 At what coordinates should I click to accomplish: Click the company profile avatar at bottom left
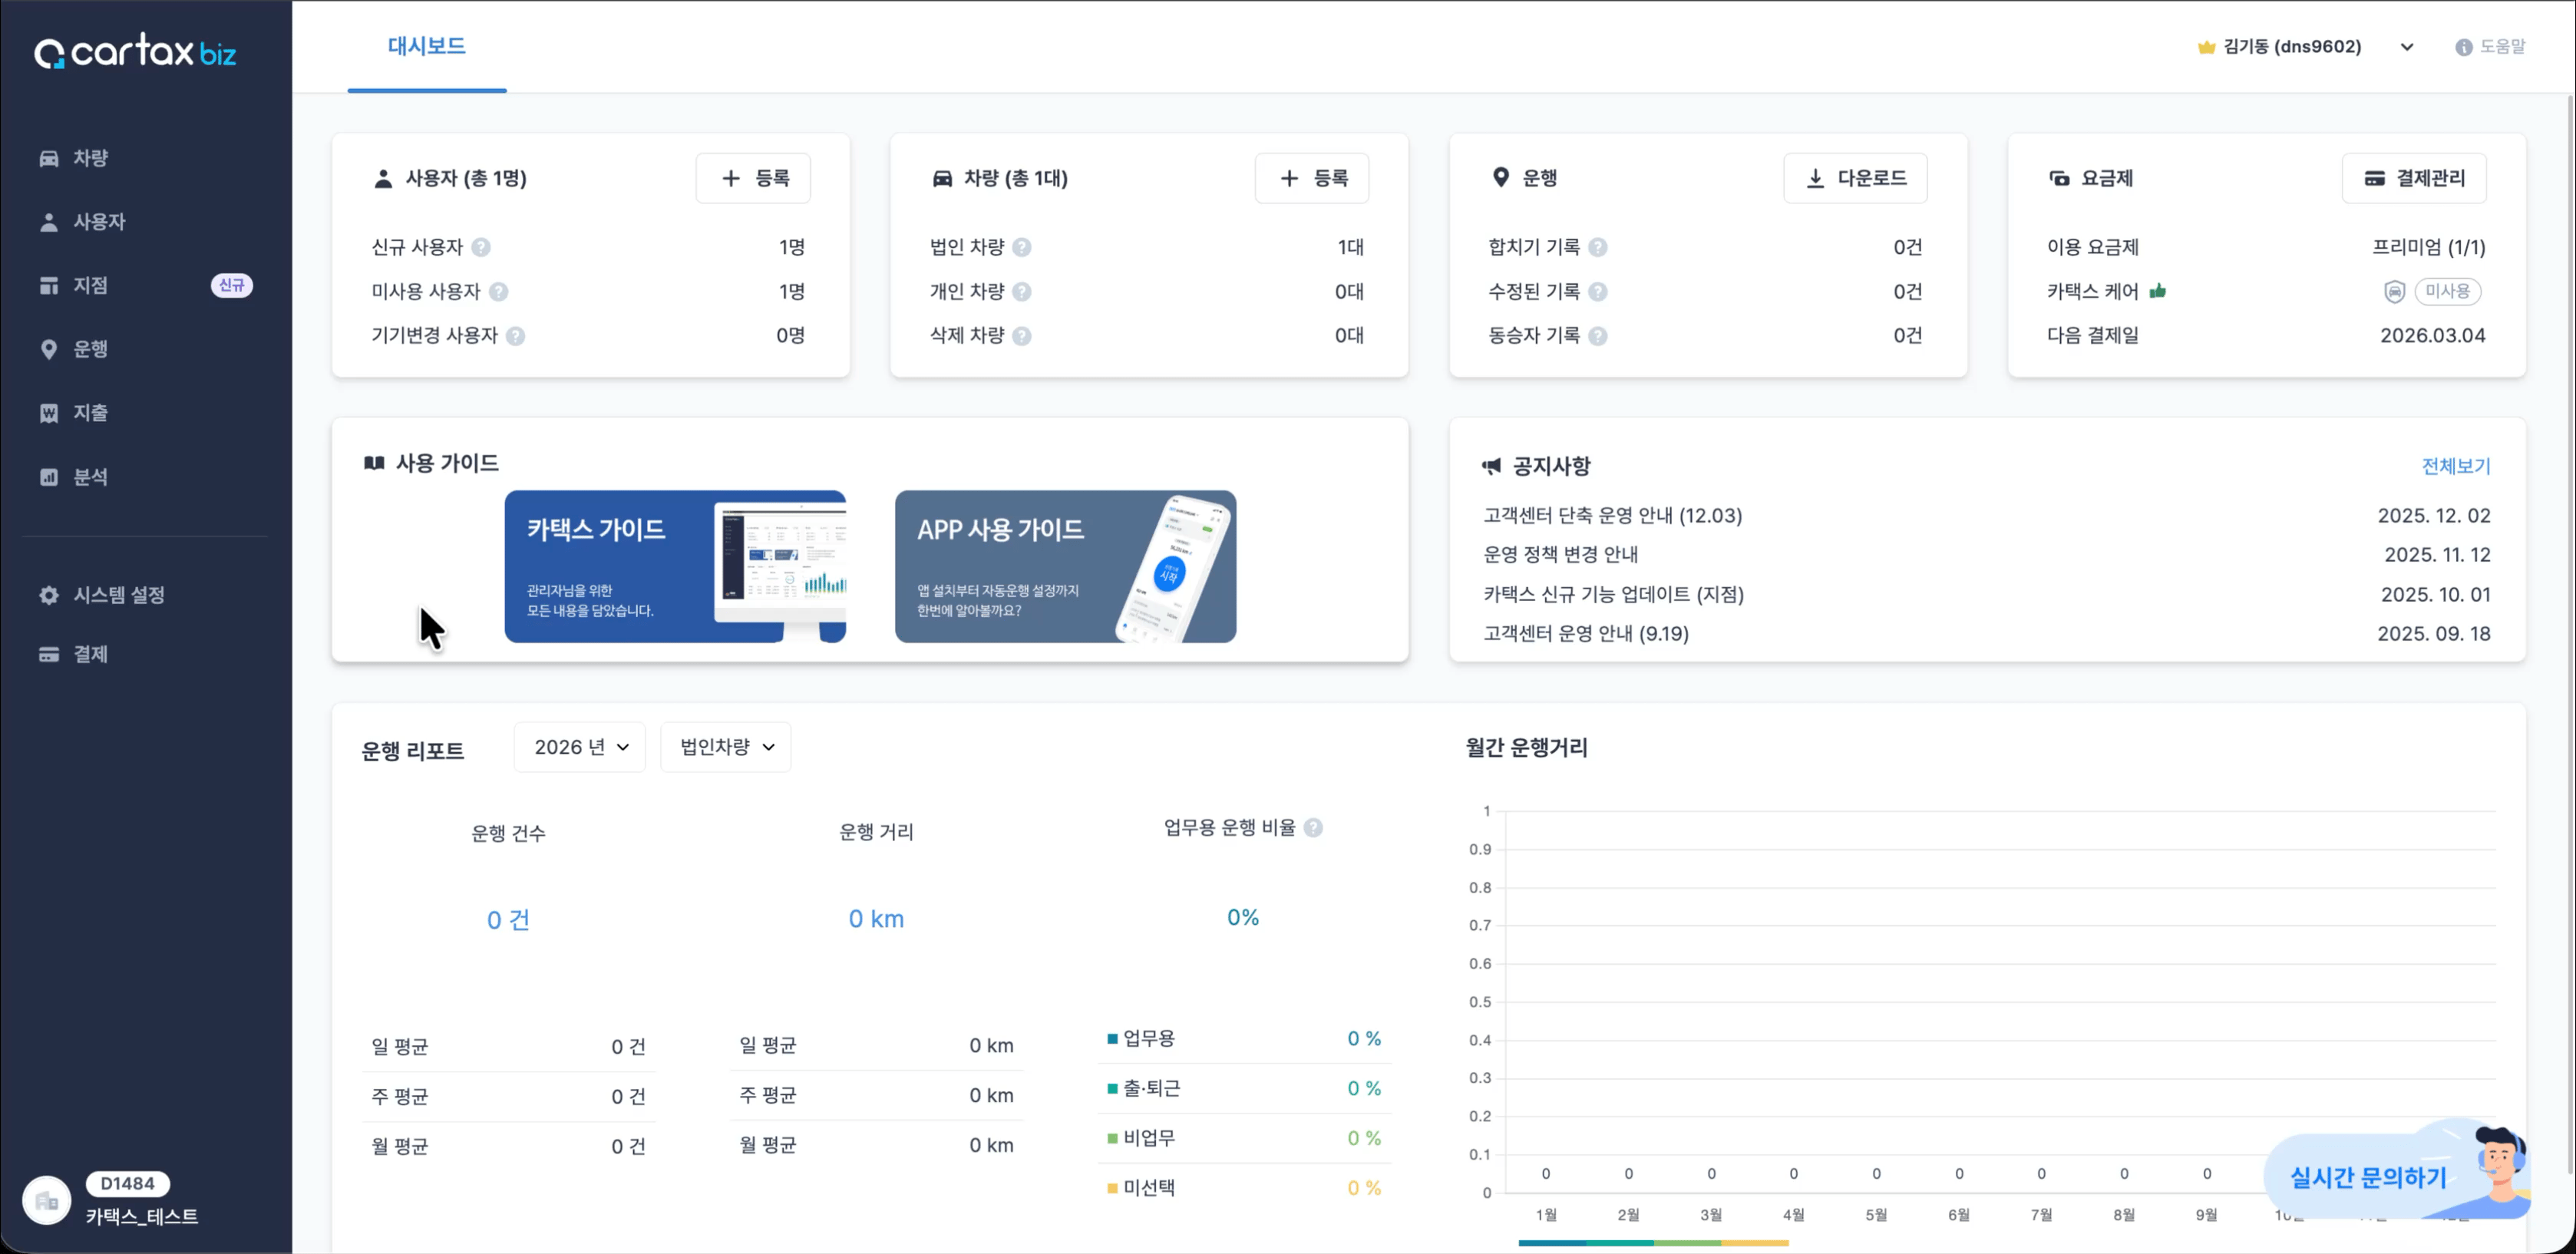[47, 1200]
